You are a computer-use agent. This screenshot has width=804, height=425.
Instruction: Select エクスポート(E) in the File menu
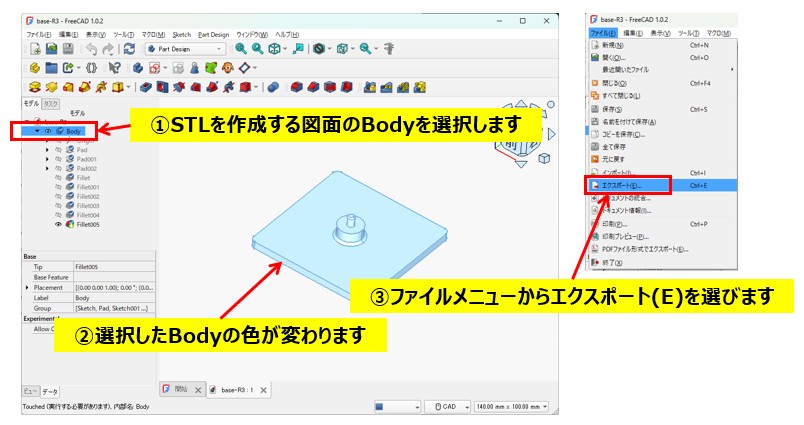[618, 185]
